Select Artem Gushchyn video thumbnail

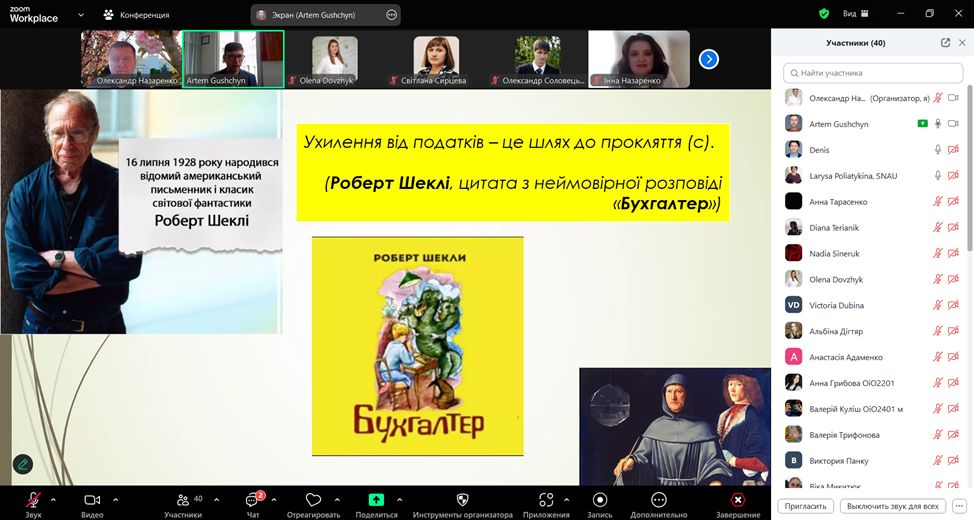coord(234,59)
